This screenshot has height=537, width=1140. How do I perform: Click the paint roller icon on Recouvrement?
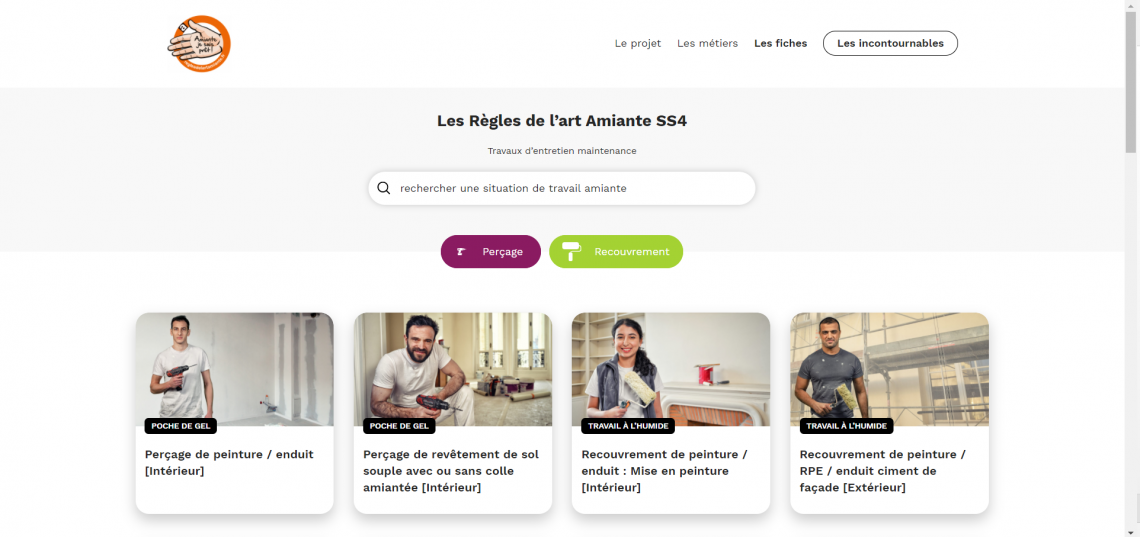572,252
